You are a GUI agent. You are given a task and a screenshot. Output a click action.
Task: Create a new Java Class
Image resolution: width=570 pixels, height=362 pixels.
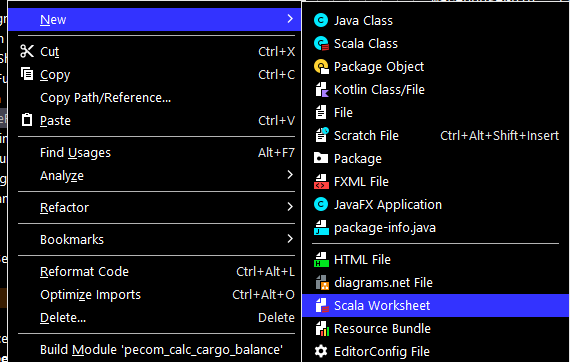(435, 20)
